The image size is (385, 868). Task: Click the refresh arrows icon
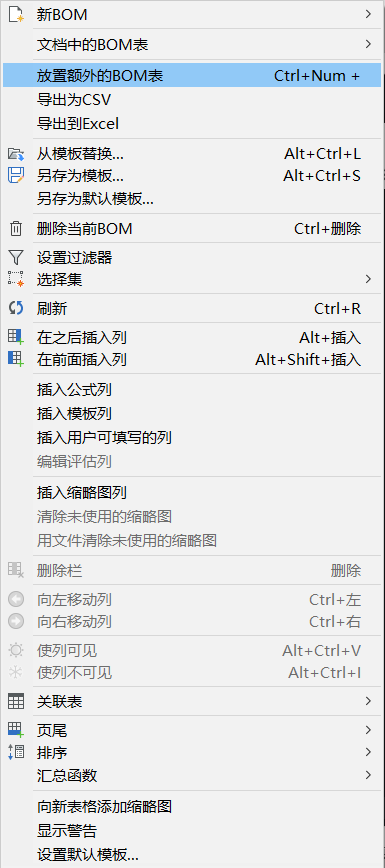tap(16, 308)
